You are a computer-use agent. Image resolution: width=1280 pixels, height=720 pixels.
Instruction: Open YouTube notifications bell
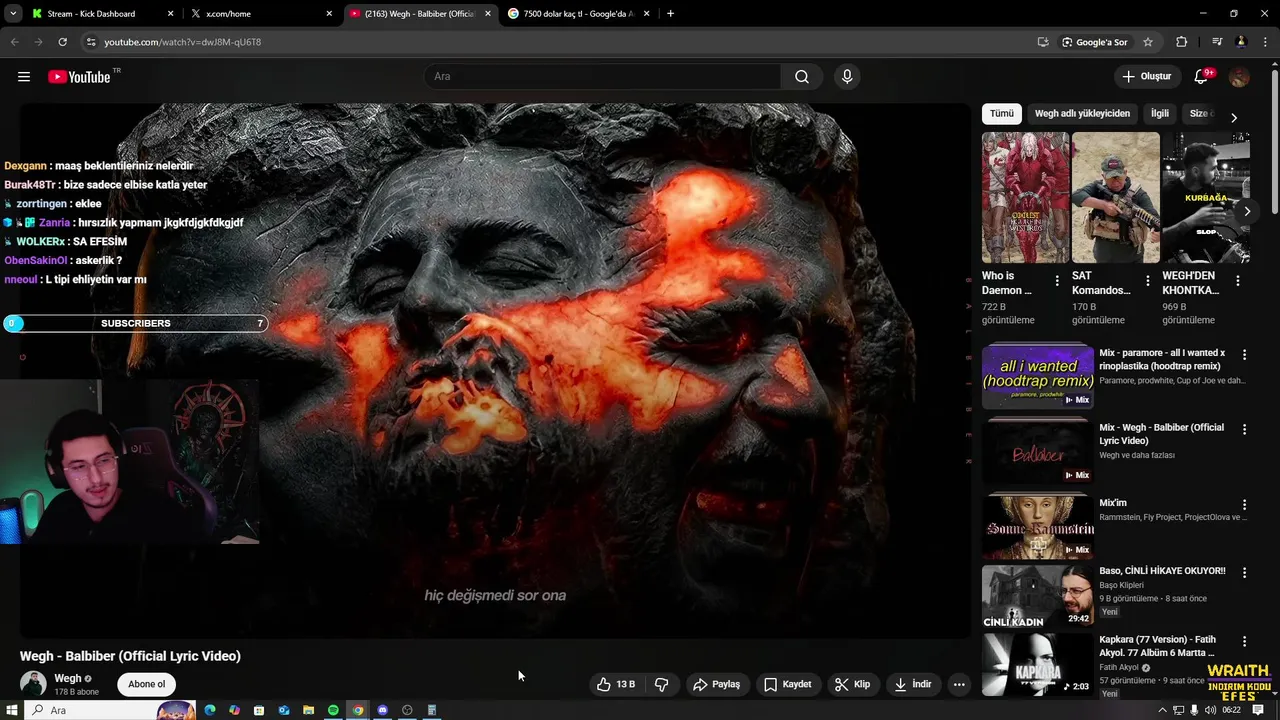coord(1202,77)
